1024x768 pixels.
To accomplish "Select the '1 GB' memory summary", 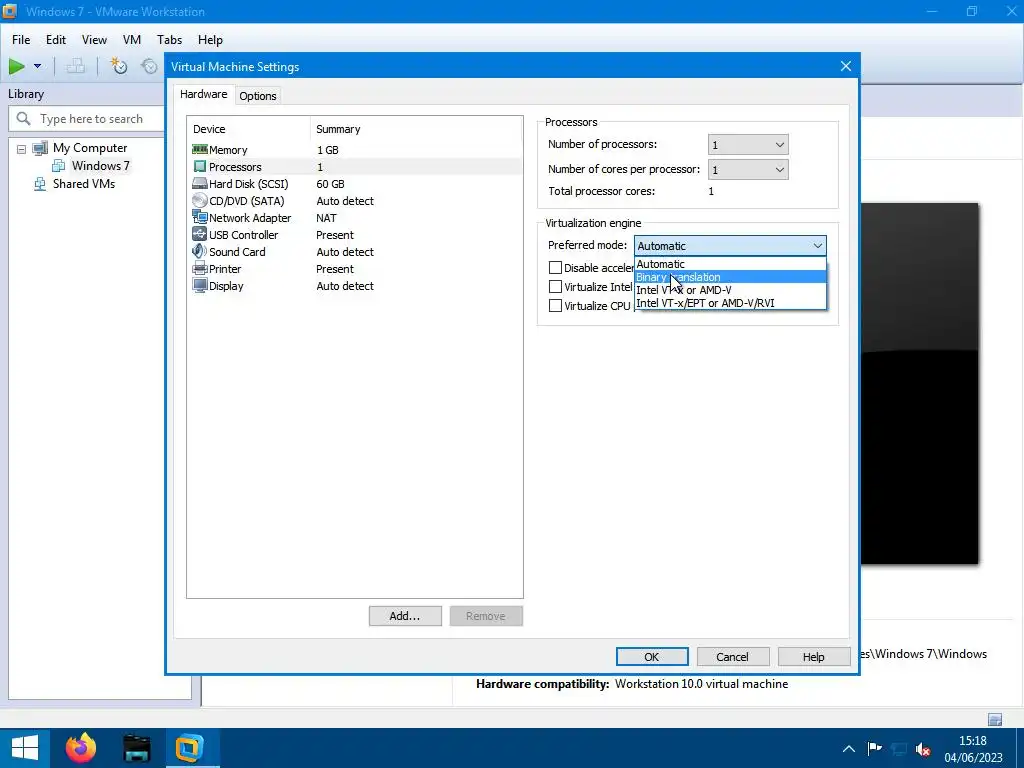I will point(328,150).
